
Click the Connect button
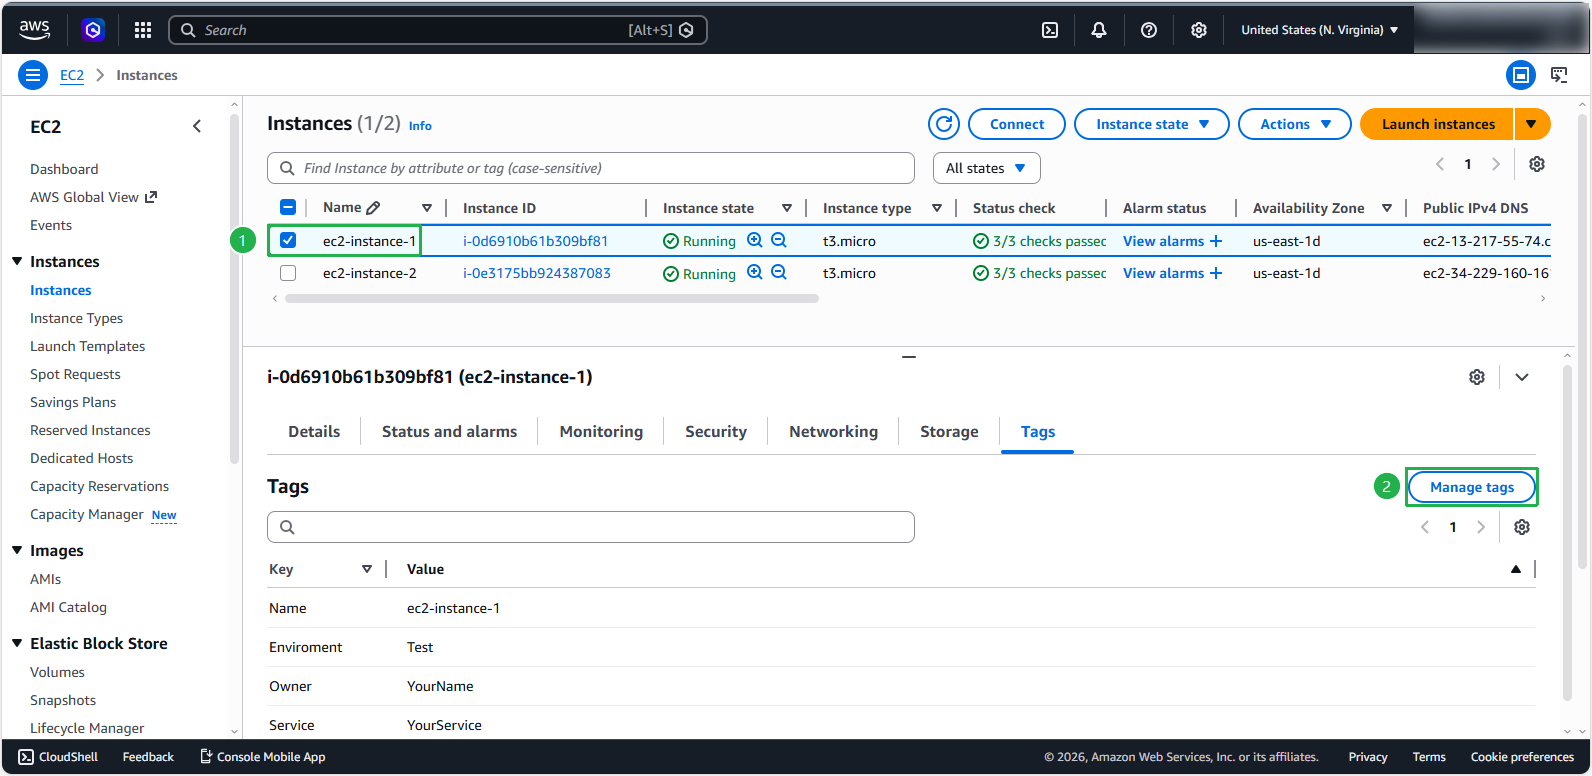1017,124
